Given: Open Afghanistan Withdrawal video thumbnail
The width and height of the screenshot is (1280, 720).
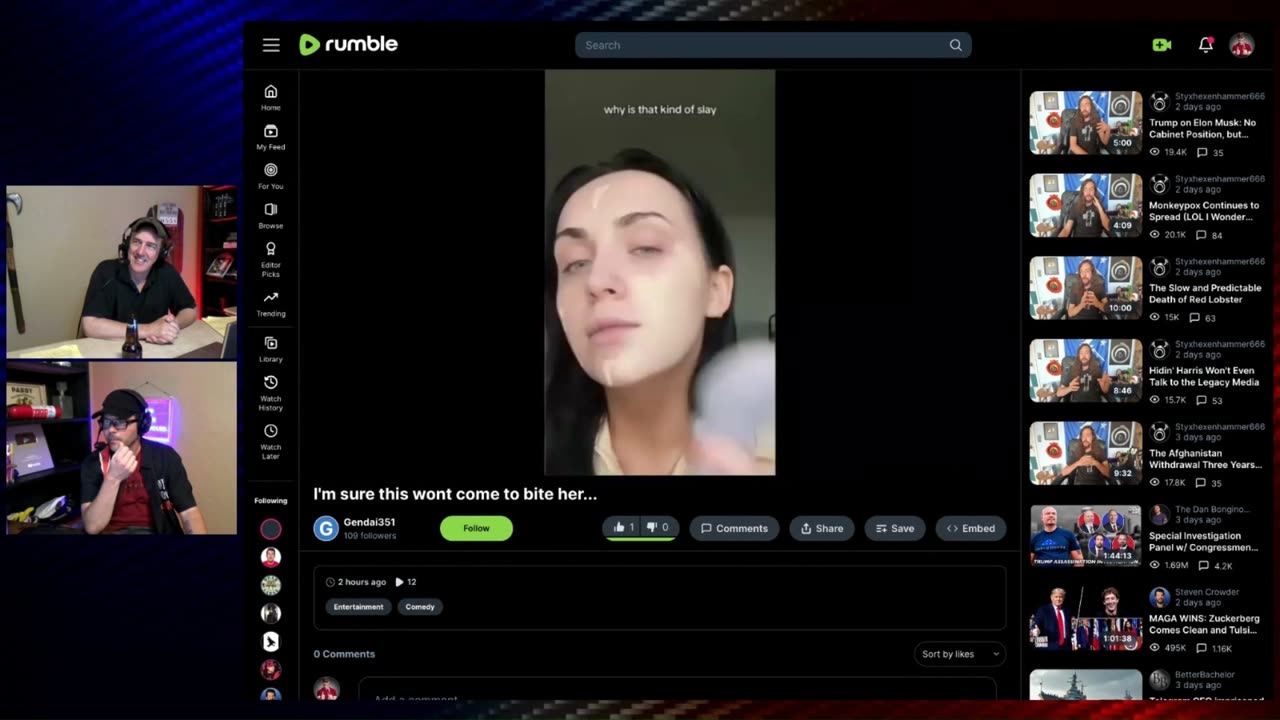Looking at the screenshot, I should click(1086, 453).
